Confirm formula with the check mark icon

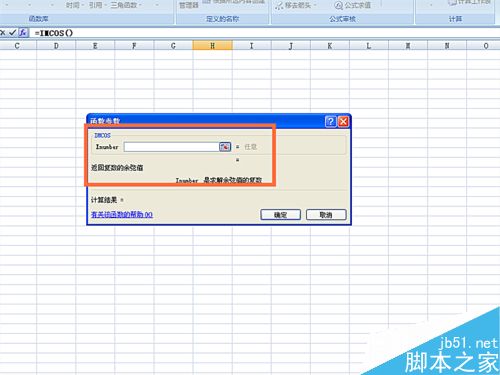coord(13,33)
